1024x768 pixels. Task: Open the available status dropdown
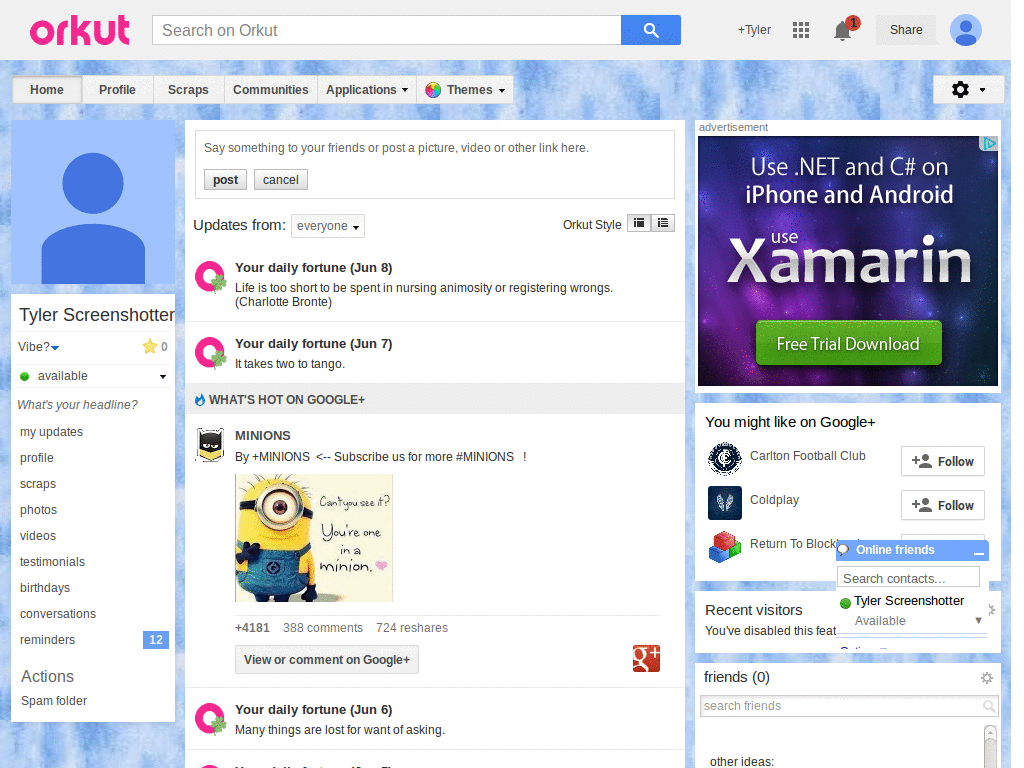(x=163, y=376)
